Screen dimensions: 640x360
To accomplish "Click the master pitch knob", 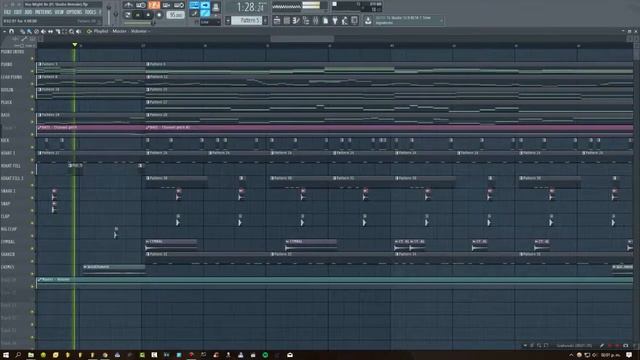I will [x=116, y=14].
